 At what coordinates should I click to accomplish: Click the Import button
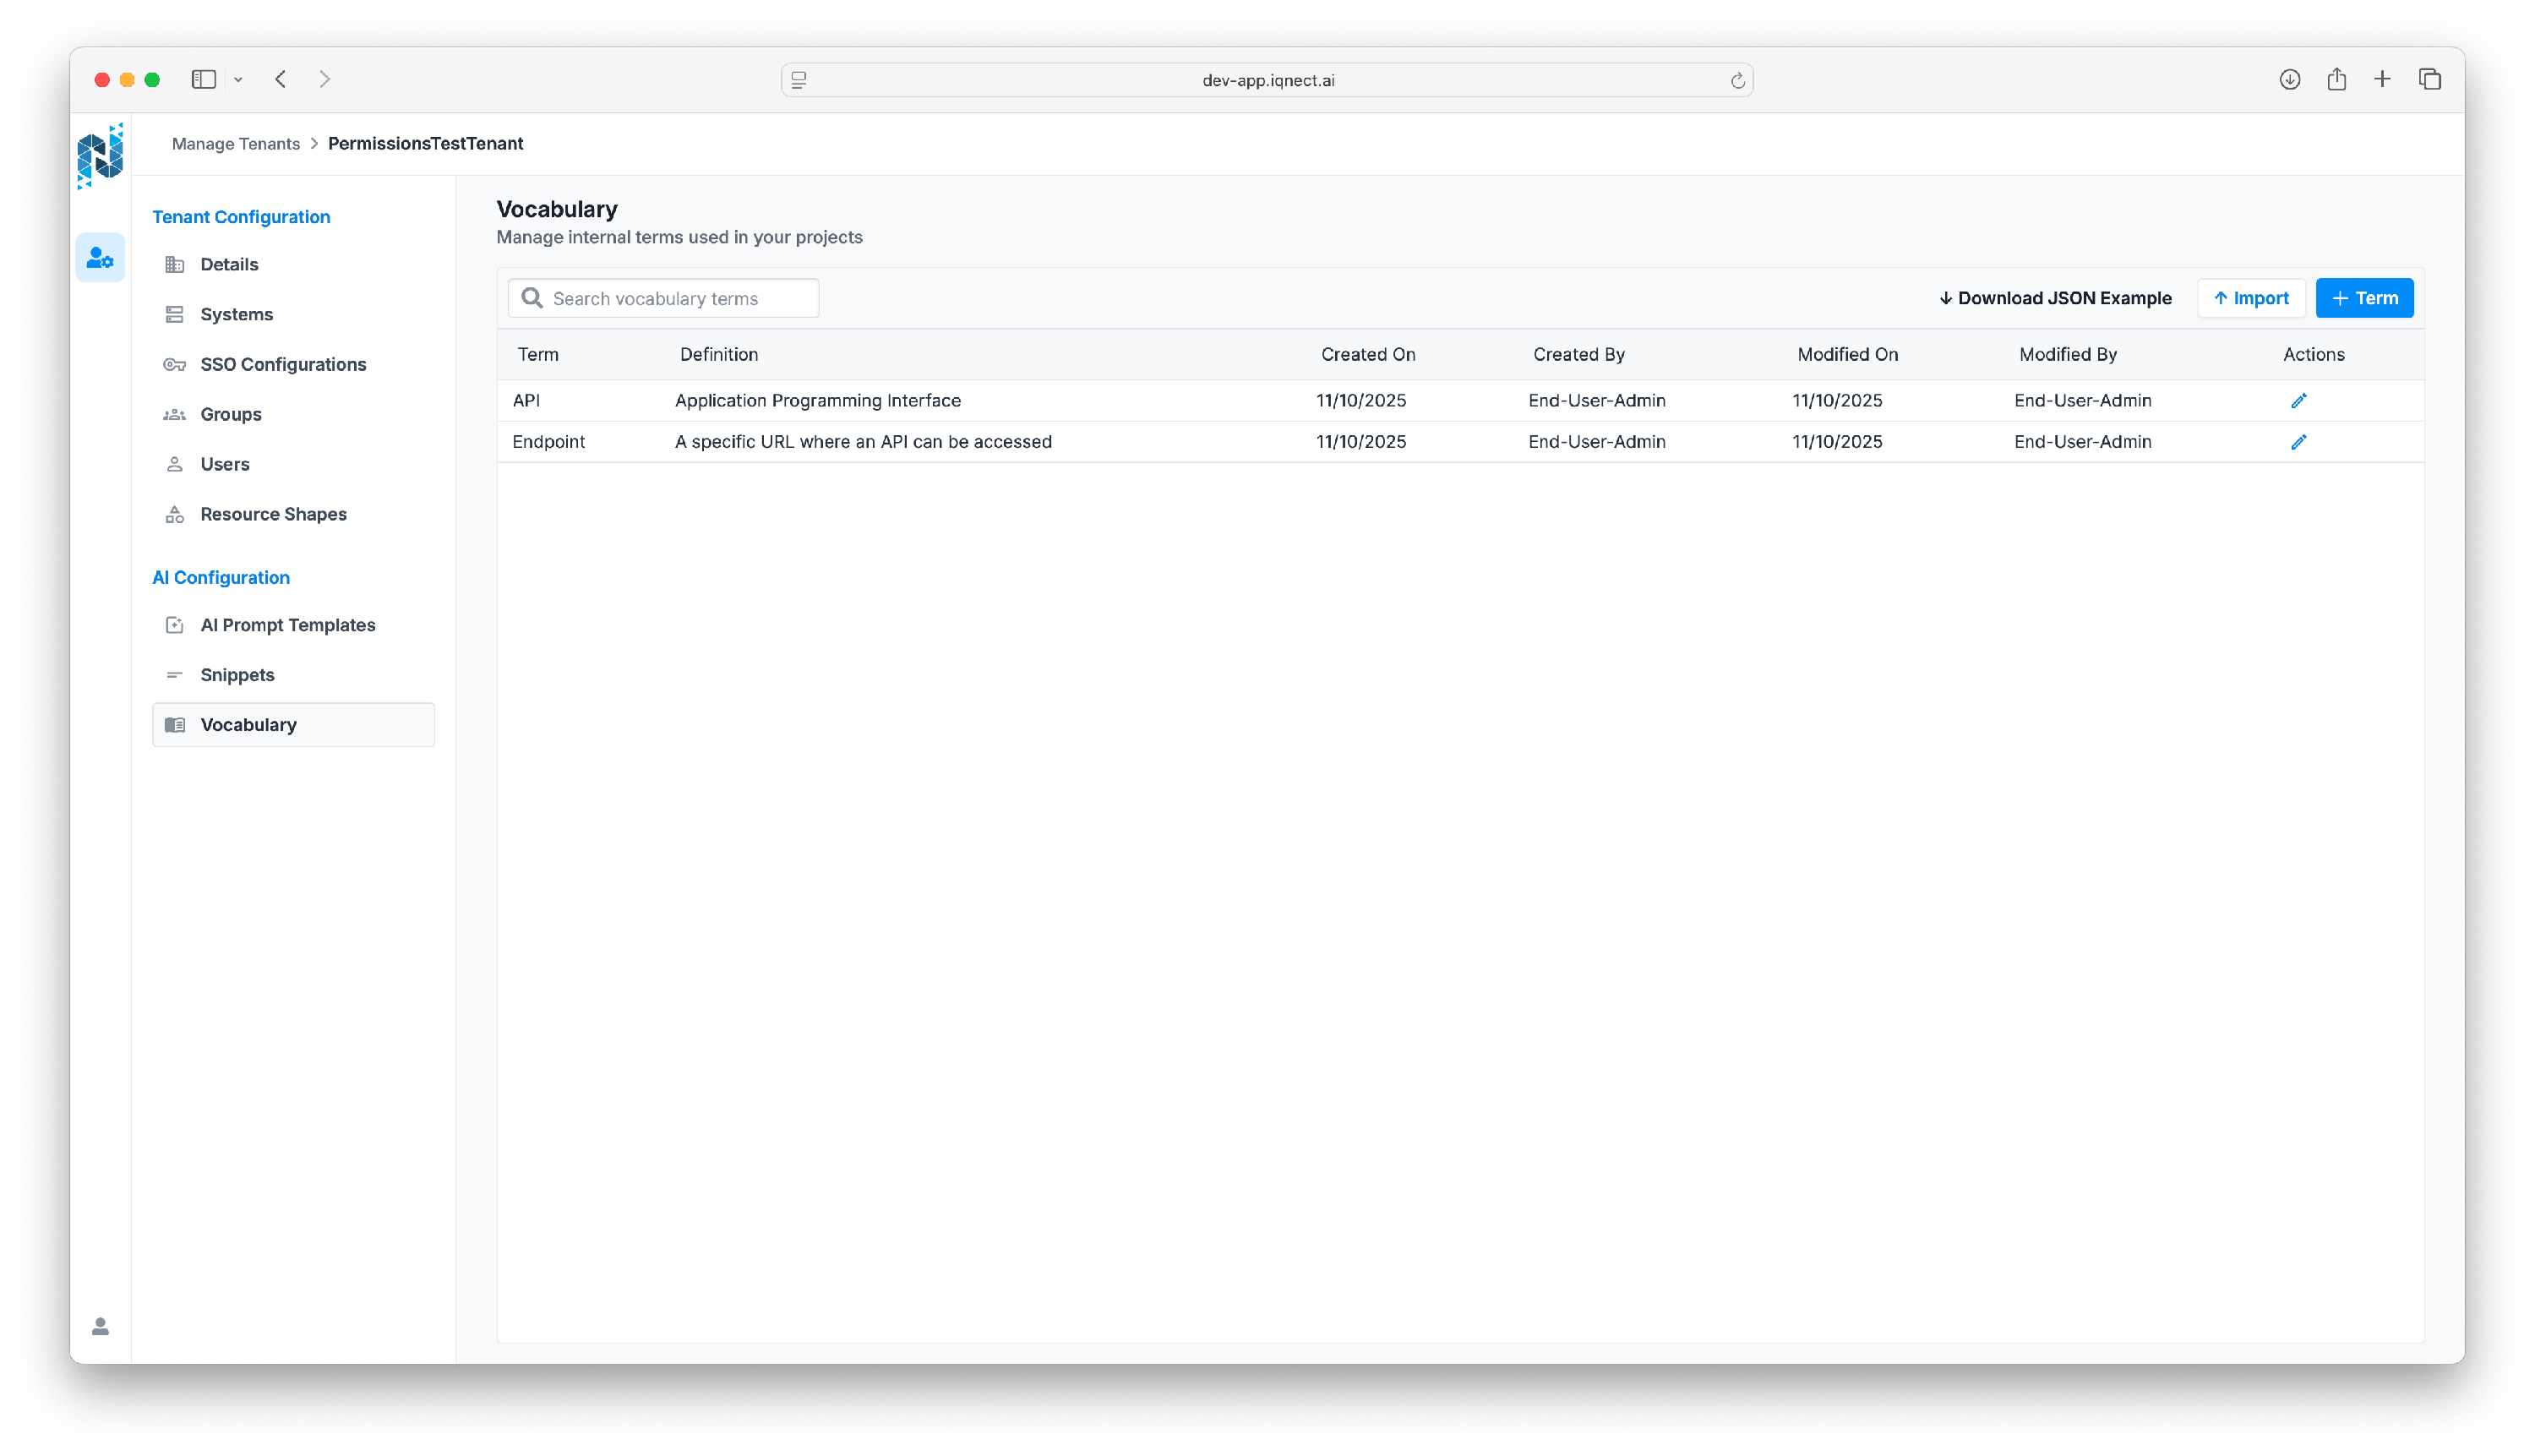point(2250,298)
